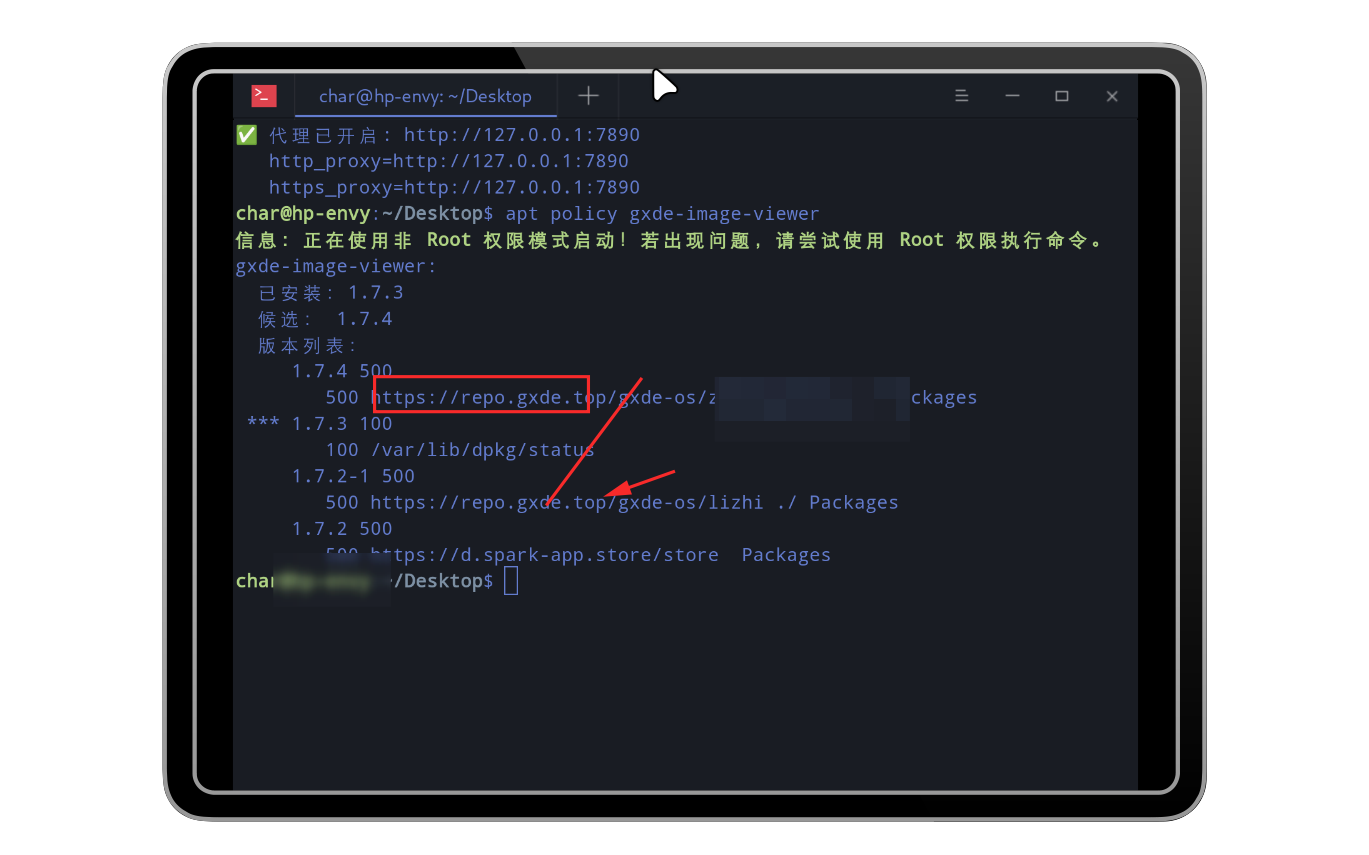
Task: Click the 版本列表: heading
Action: click(x=308, y=345)
